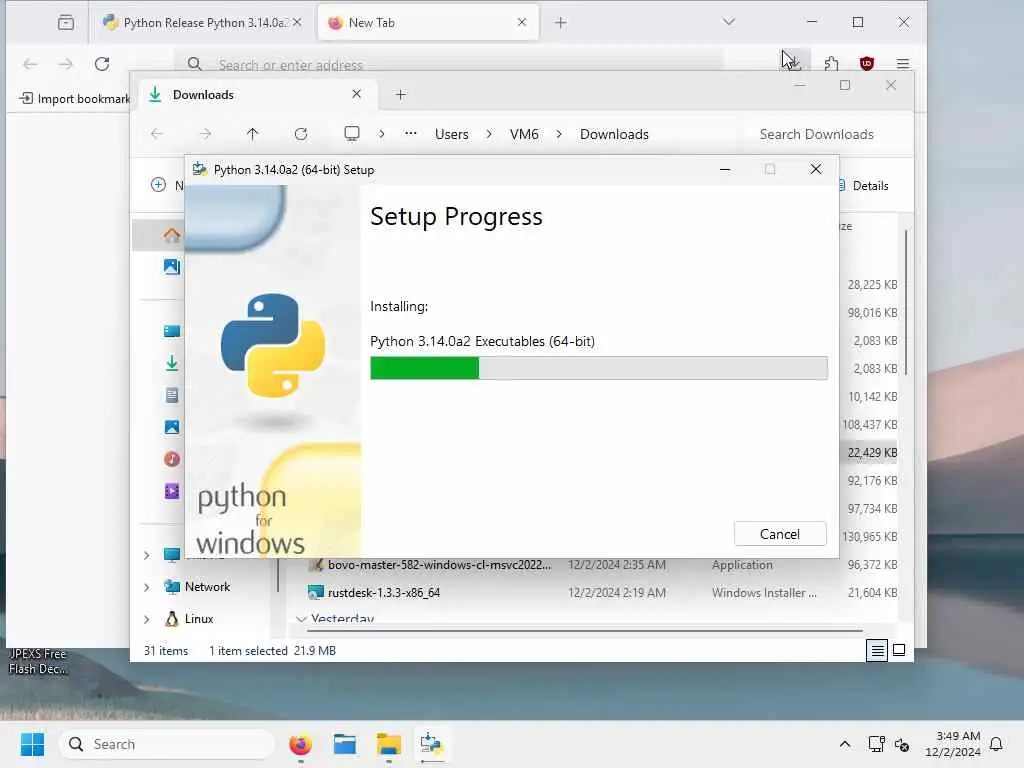Expand the This PC tree node
The image size is (1024, 768).
(x=147, y=555)
